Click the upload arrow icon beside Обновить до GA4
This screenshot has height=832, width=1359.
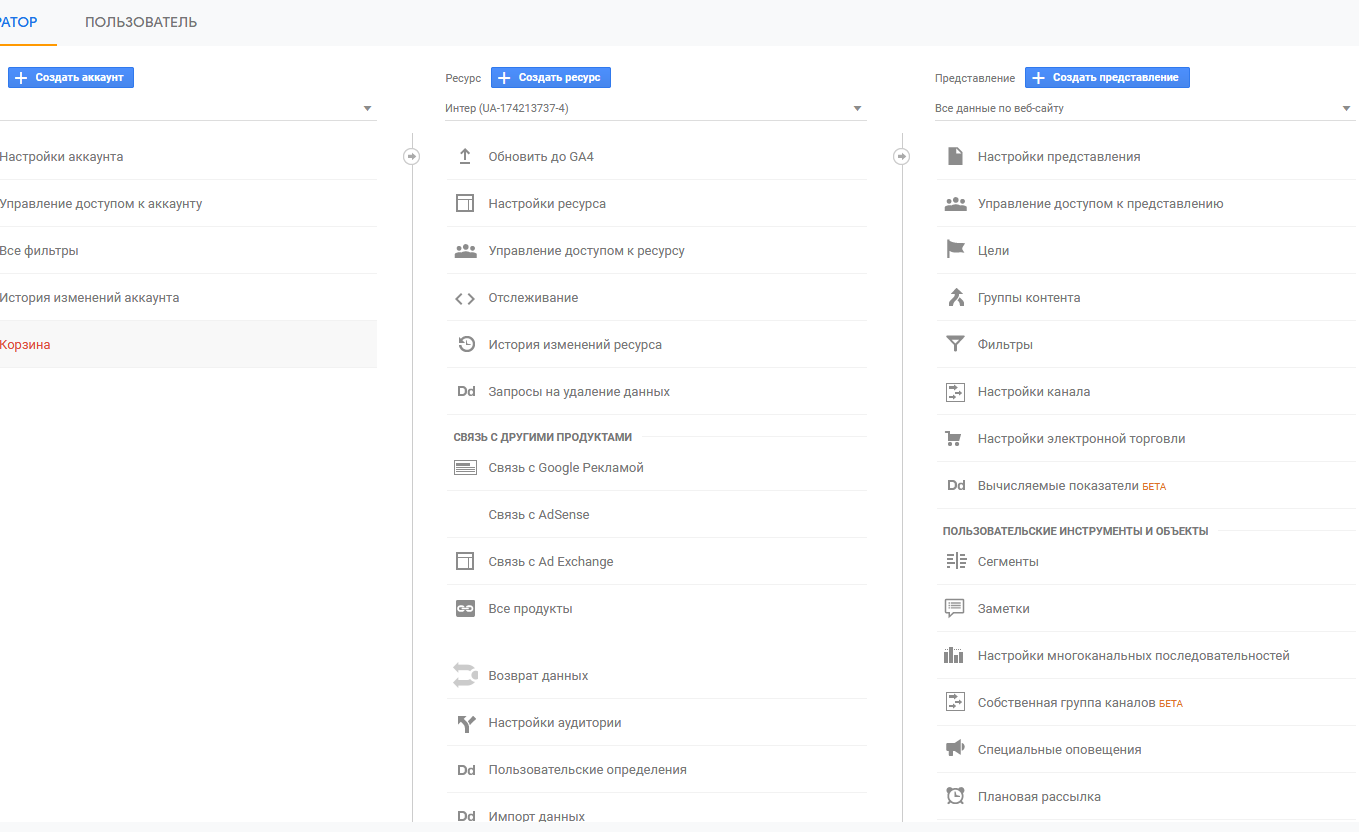coord(465,157)
